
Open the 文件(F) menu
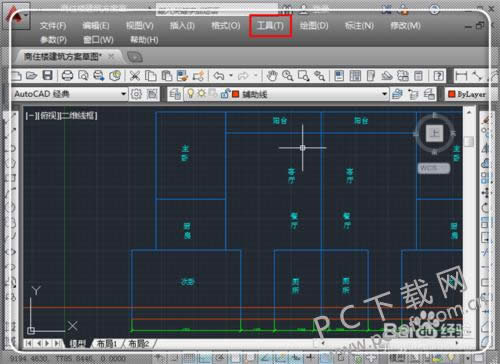(x=53, y=26)
